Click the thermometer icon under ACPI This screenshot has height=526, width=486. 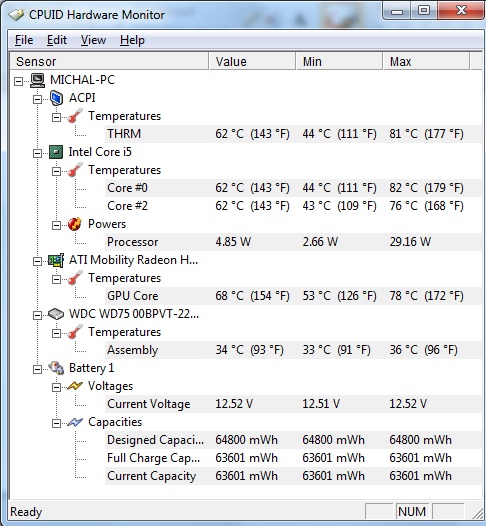75,116
